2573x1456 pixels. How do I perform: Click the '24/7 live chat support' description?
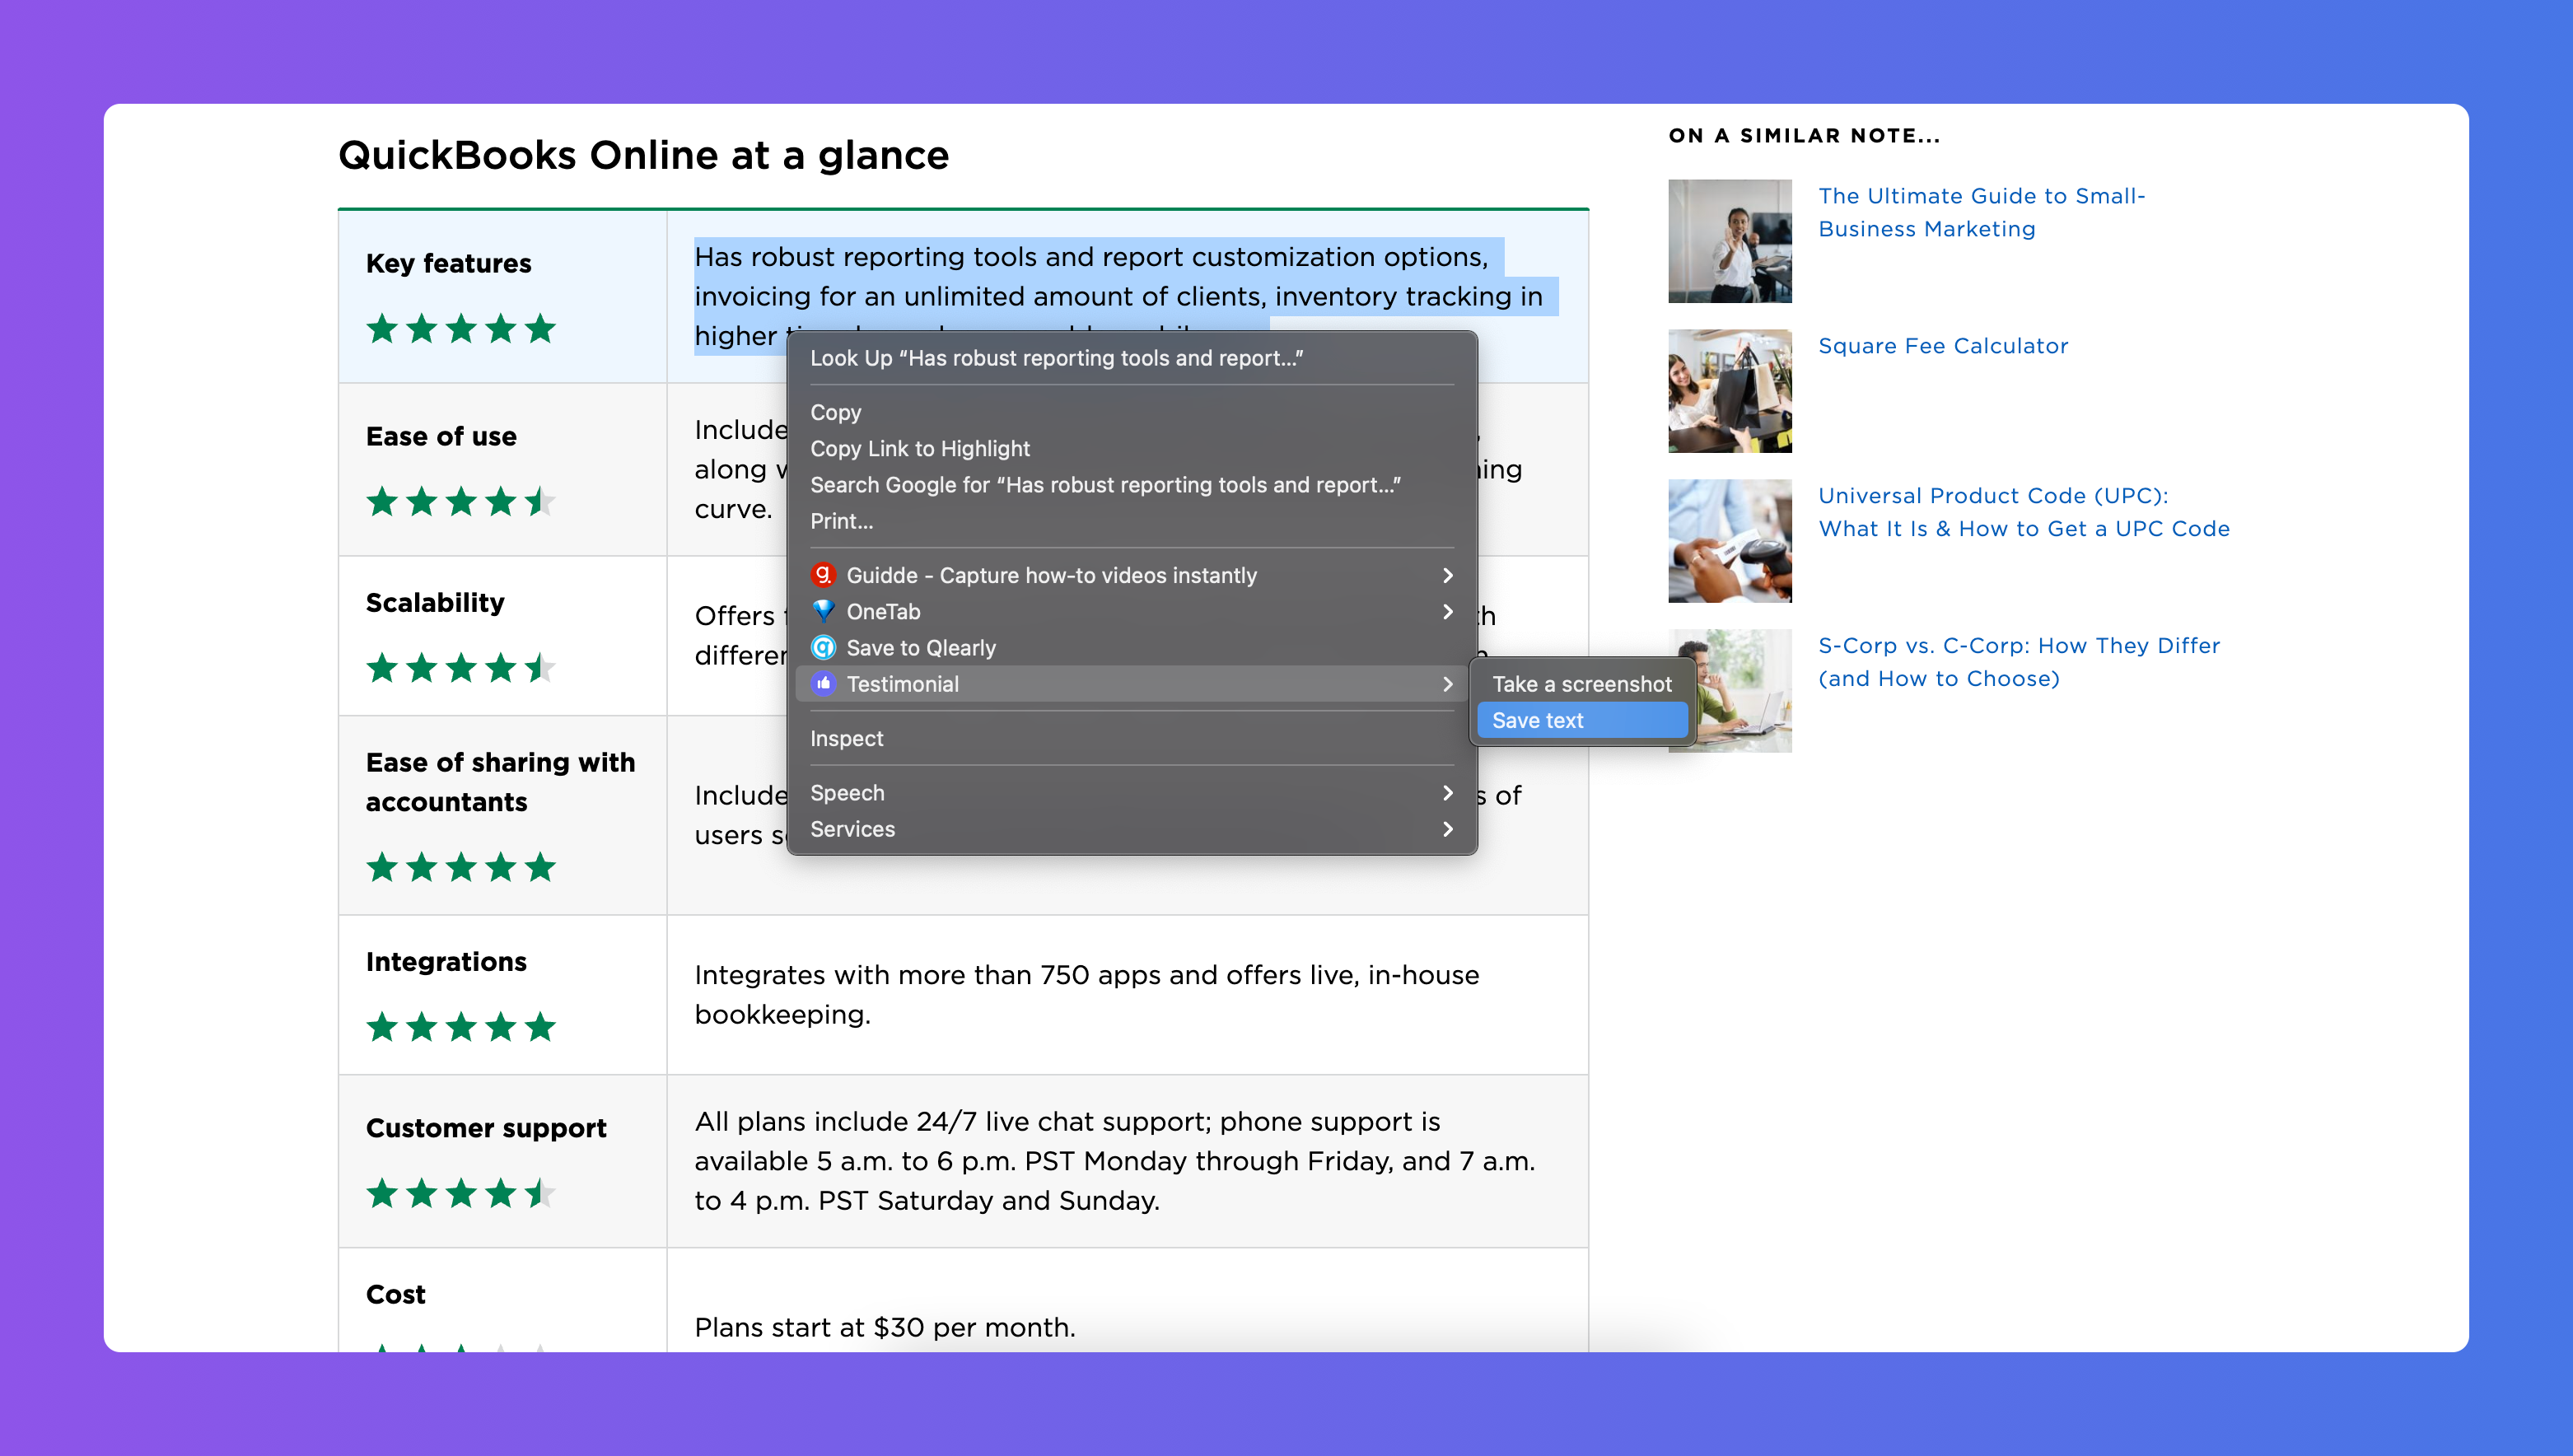tap(1114, 1161)
